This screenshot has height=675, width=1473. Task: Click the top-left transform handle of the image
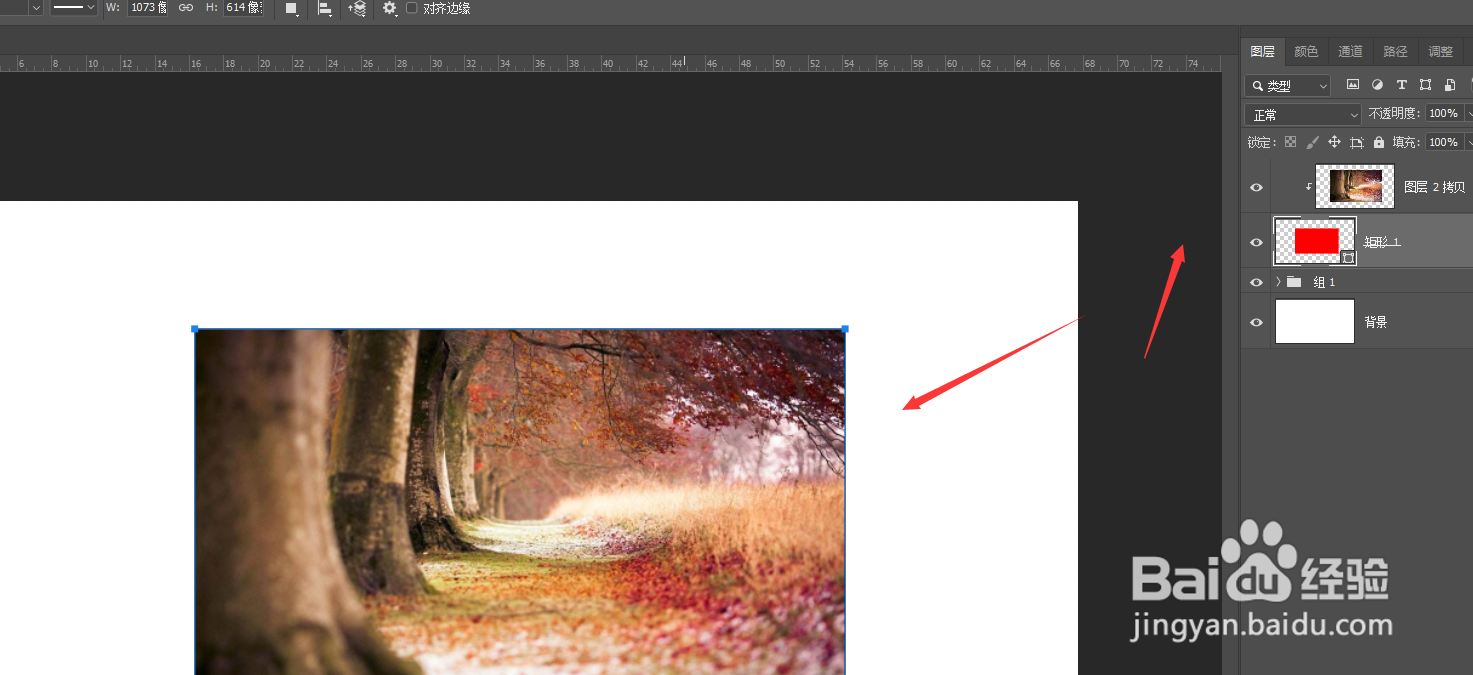click(194, 328)
